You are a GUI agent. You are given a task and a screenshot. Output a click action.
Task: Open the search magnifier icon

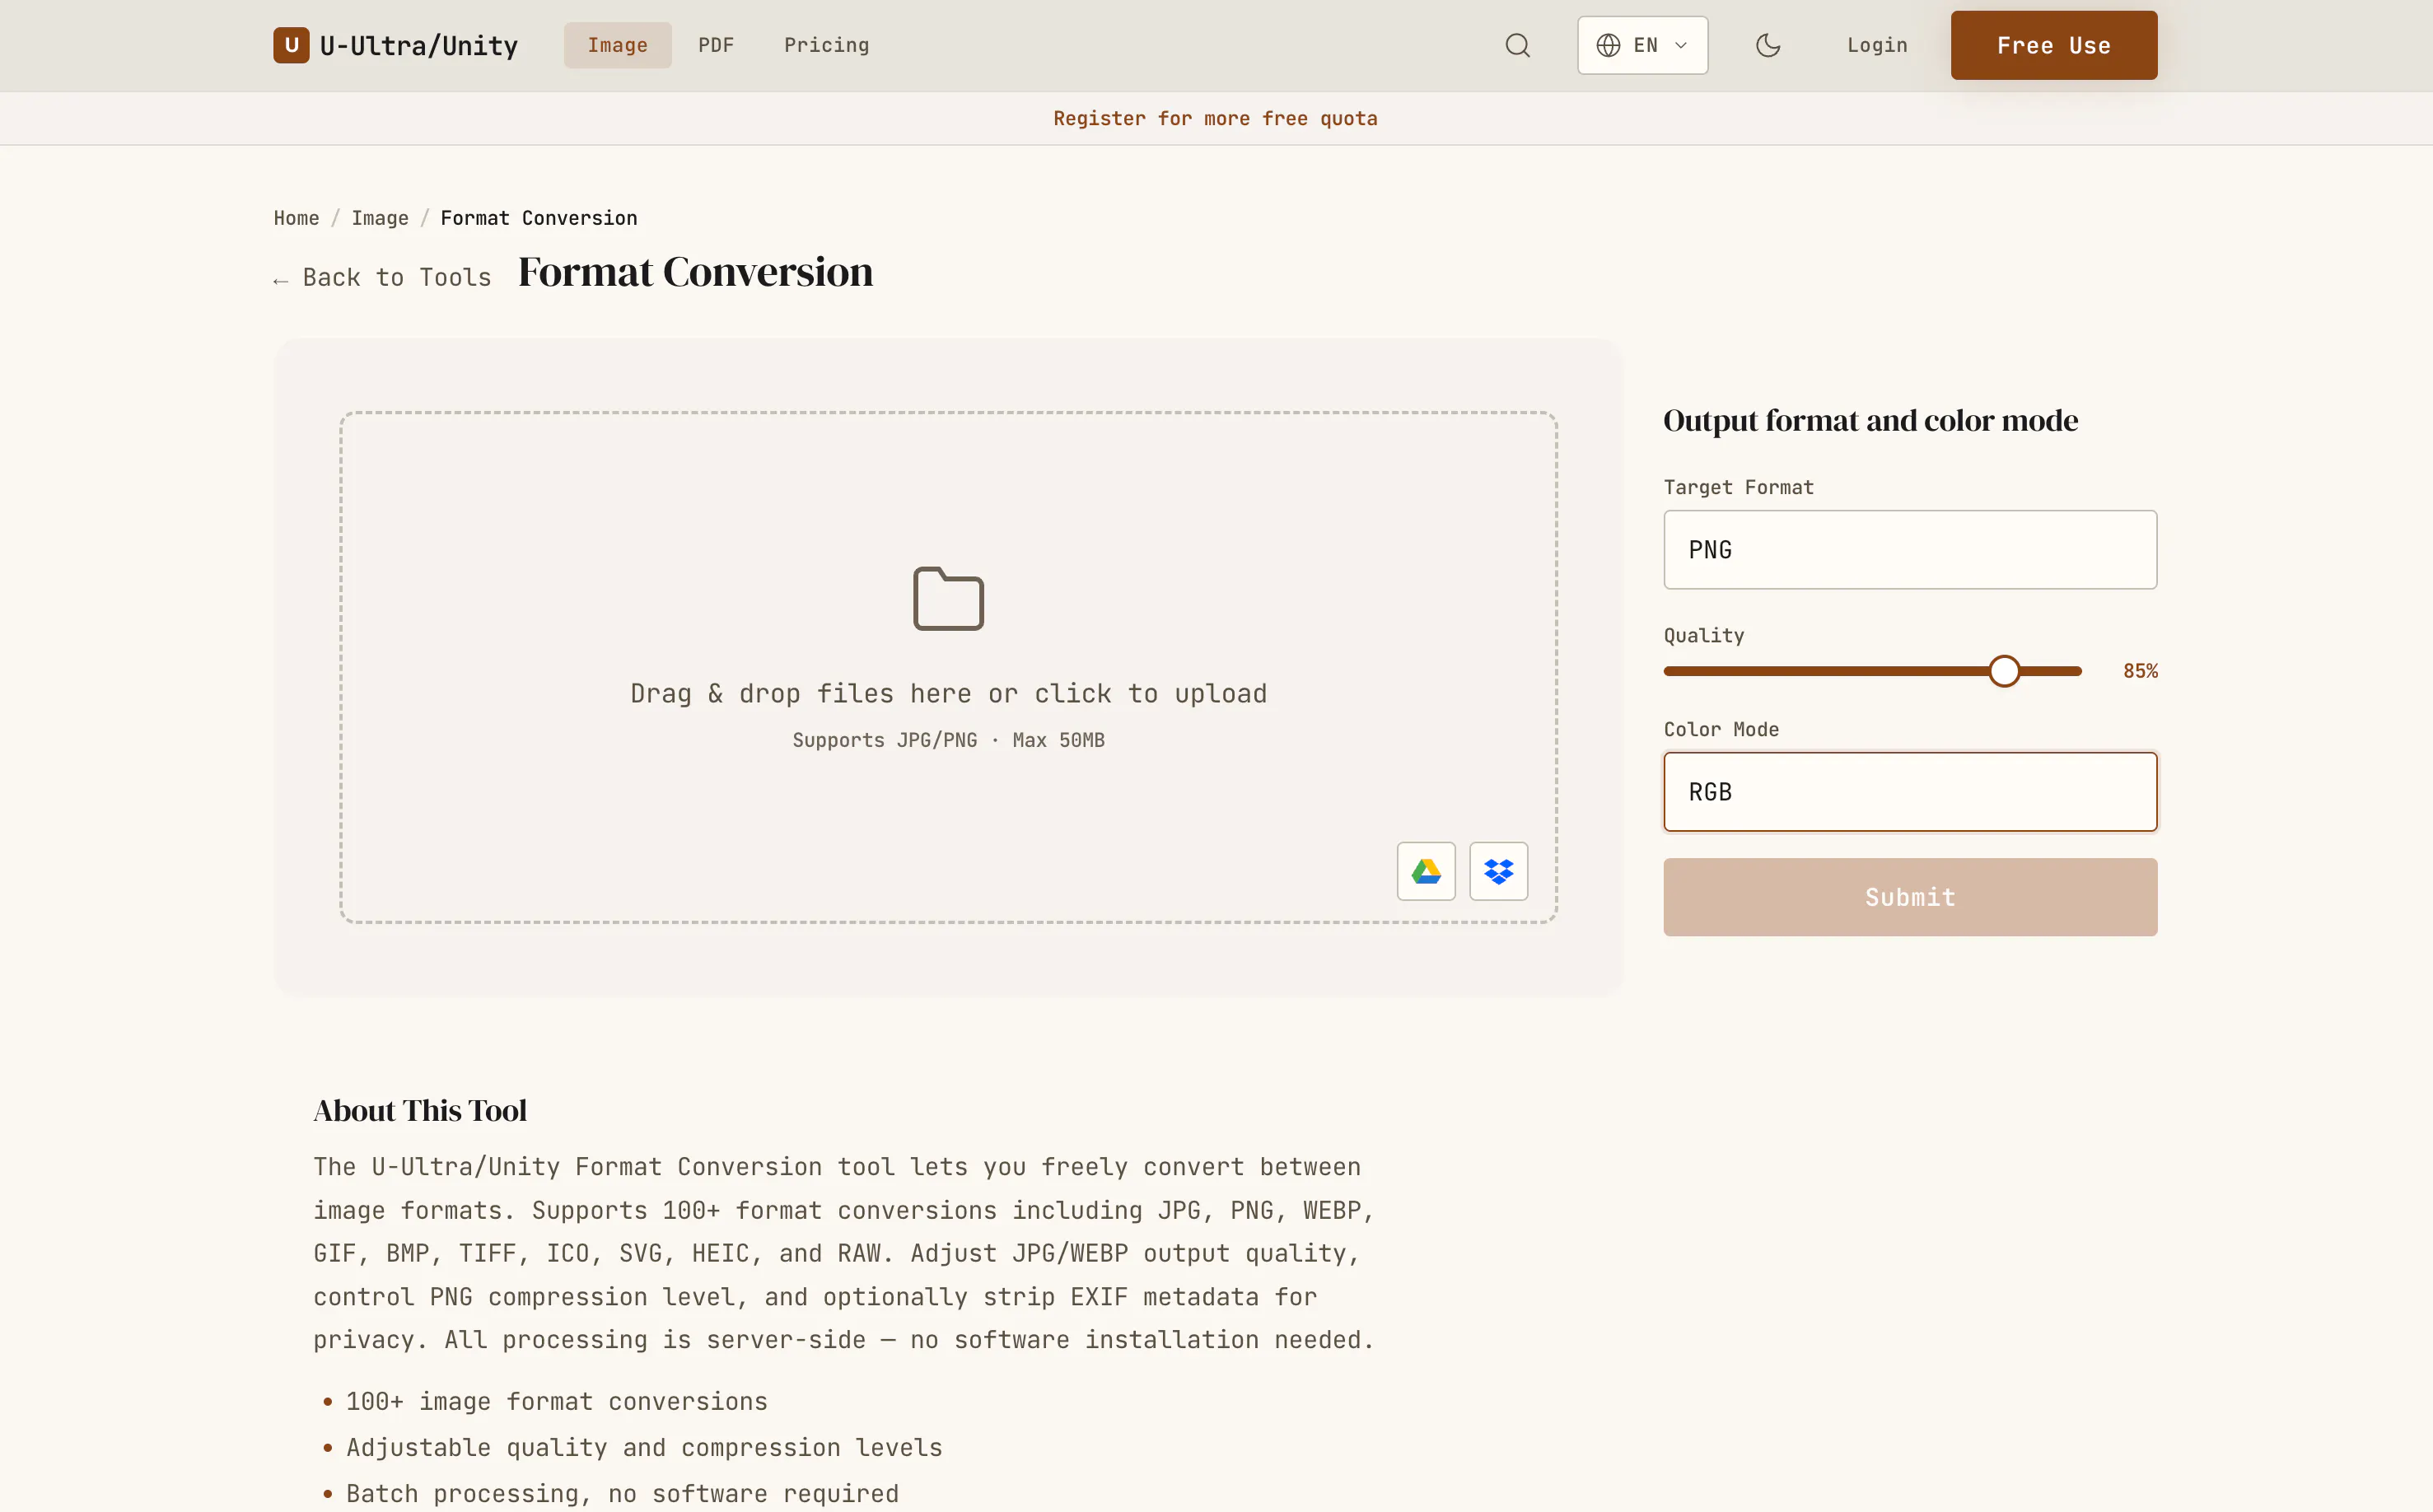pos(1517,45)
